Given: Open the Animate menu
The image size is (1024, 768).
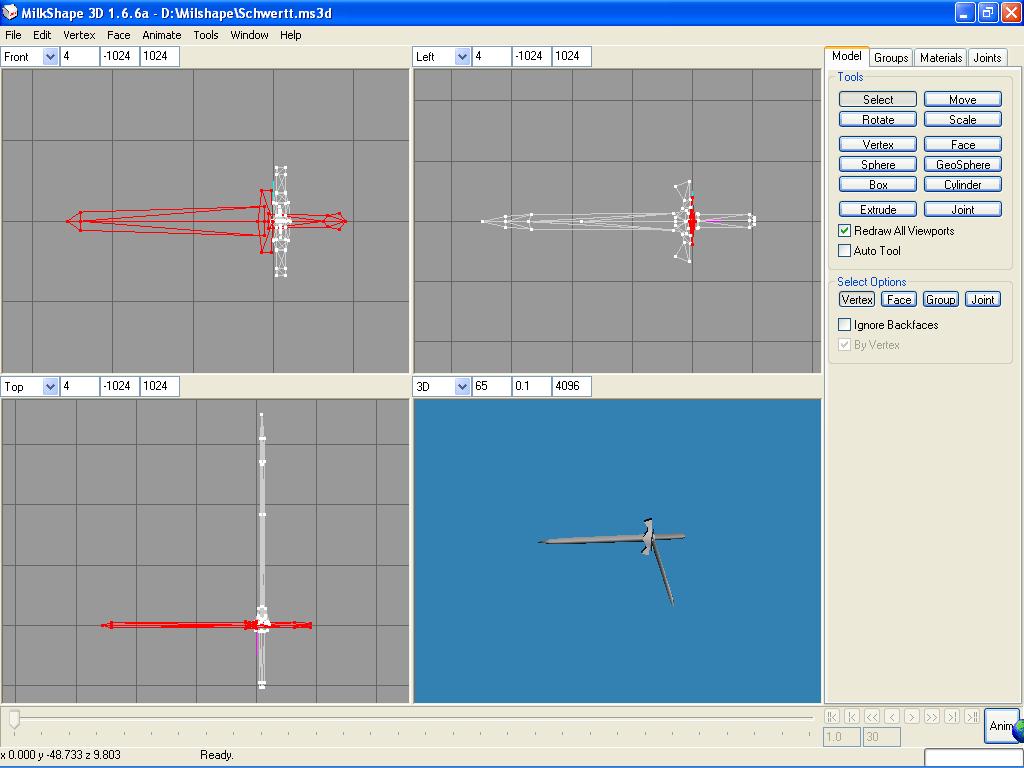Looking at the screenshot, I should [x=161, y=35].
